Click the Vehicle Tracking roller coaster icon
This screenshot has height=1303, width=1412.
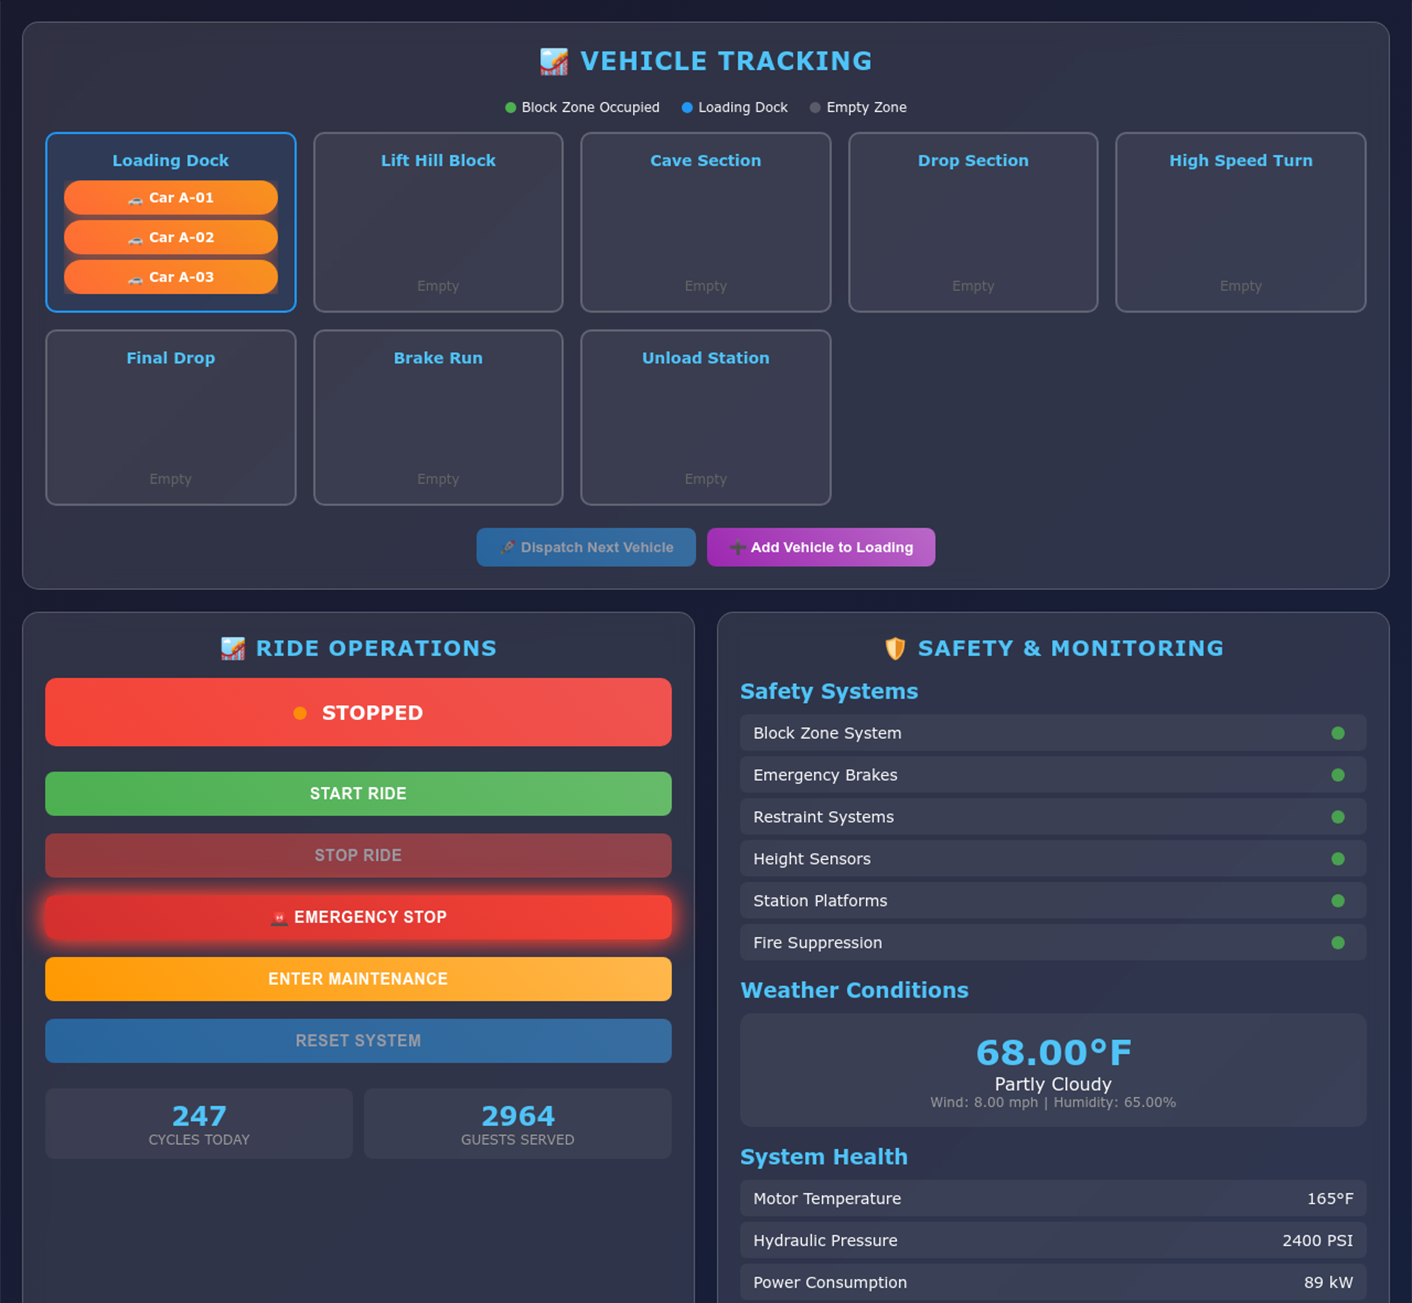tap(554, 62)
